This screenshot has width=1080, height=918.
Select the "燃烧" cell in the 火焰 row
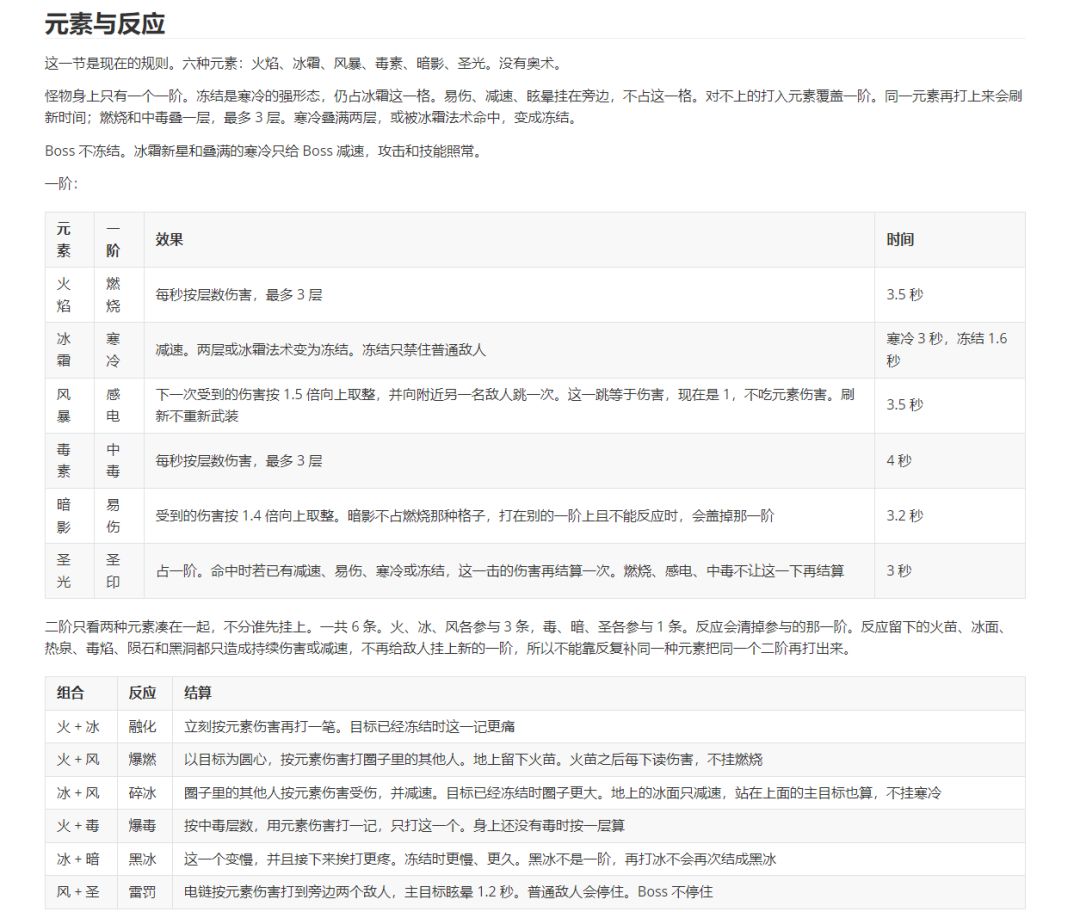click(119, 295)
